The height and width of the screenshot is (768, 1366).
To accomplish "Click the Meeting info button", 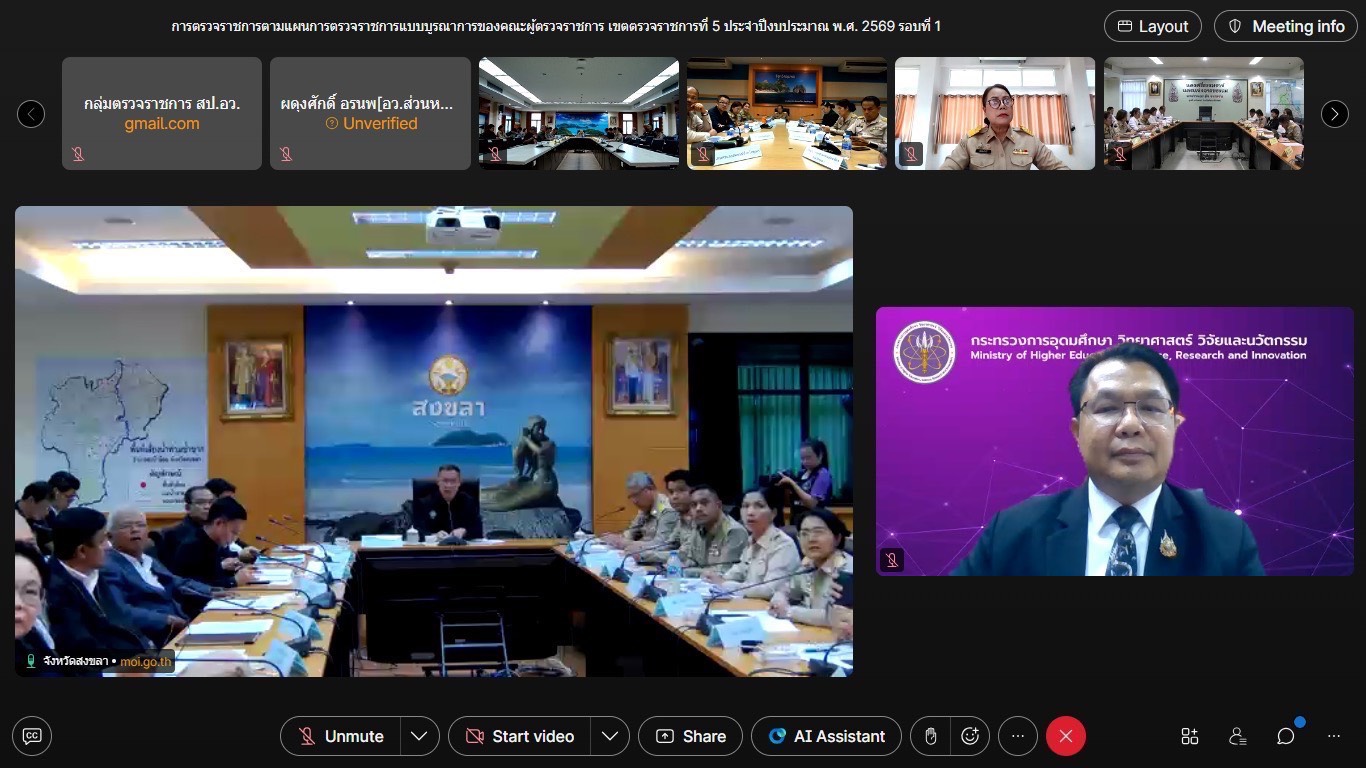I will [1285, 26].
